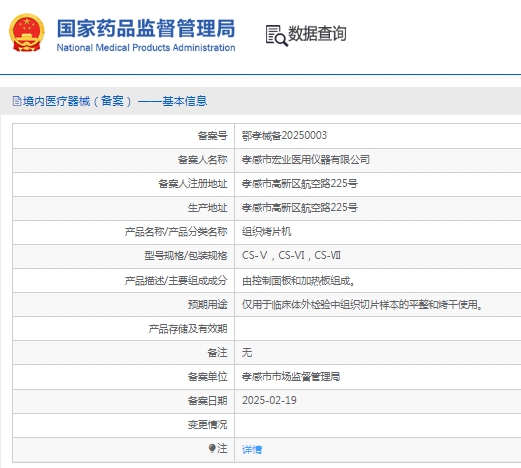Click the 备案日期 label
The image size is (521, 468).
[207, 400]
